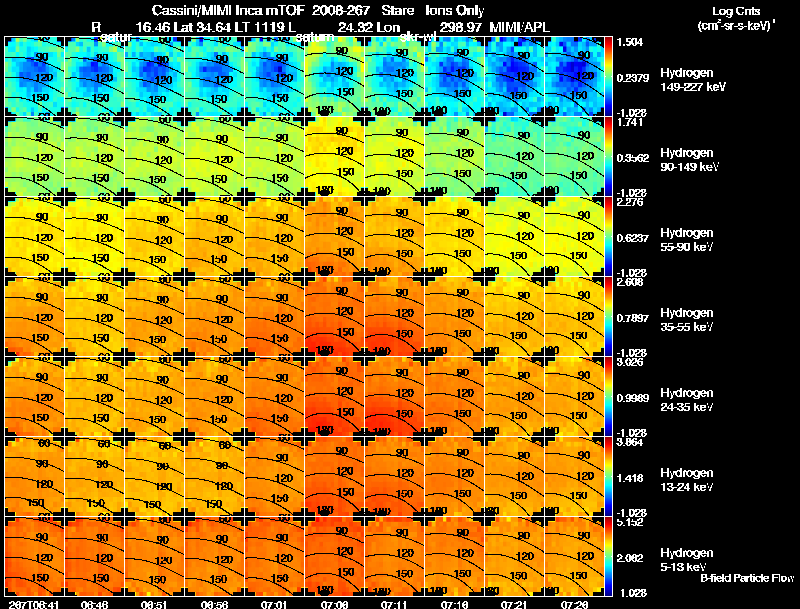This screenshot has width=800, height=609.
Task: Open the 5-13 keV image panel at 06:46
Action: (x=94, y=556)
